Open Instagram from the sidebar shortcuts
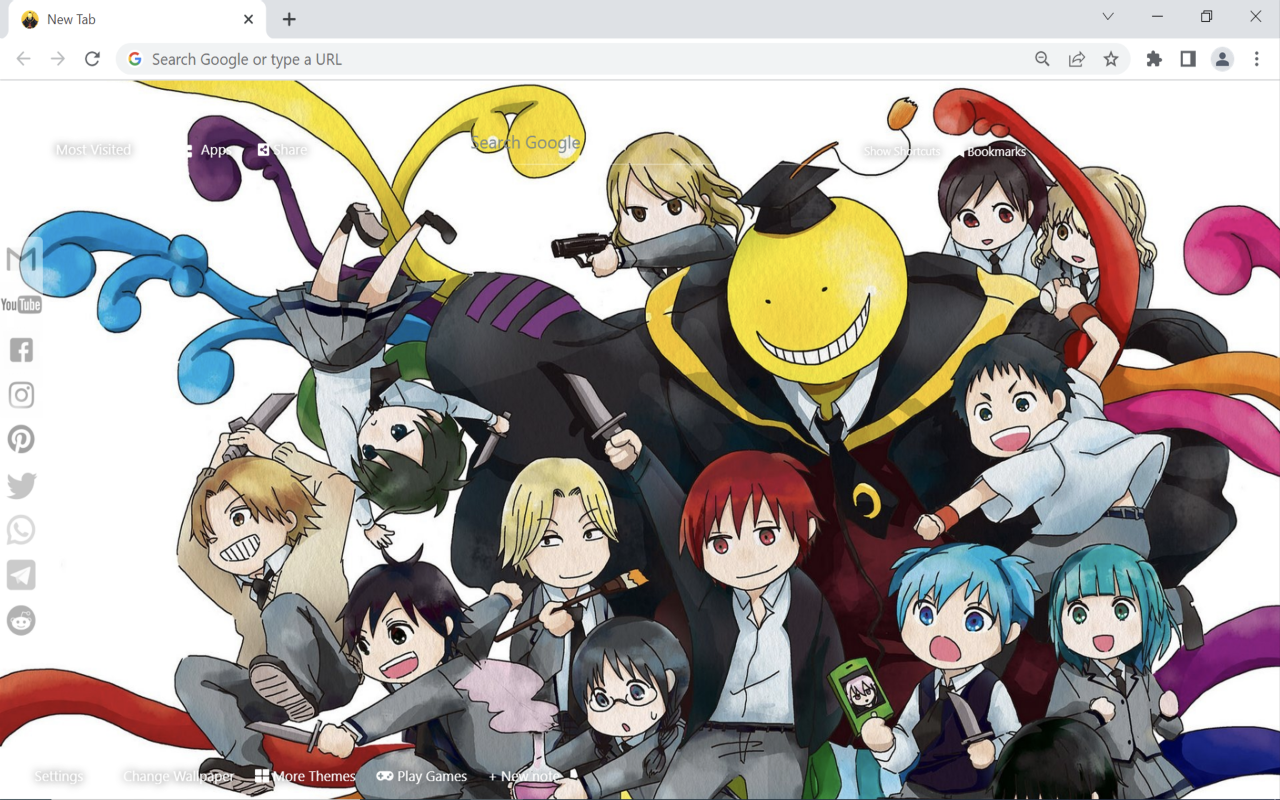Screen dimensions: 1280x800 (21, 395)
